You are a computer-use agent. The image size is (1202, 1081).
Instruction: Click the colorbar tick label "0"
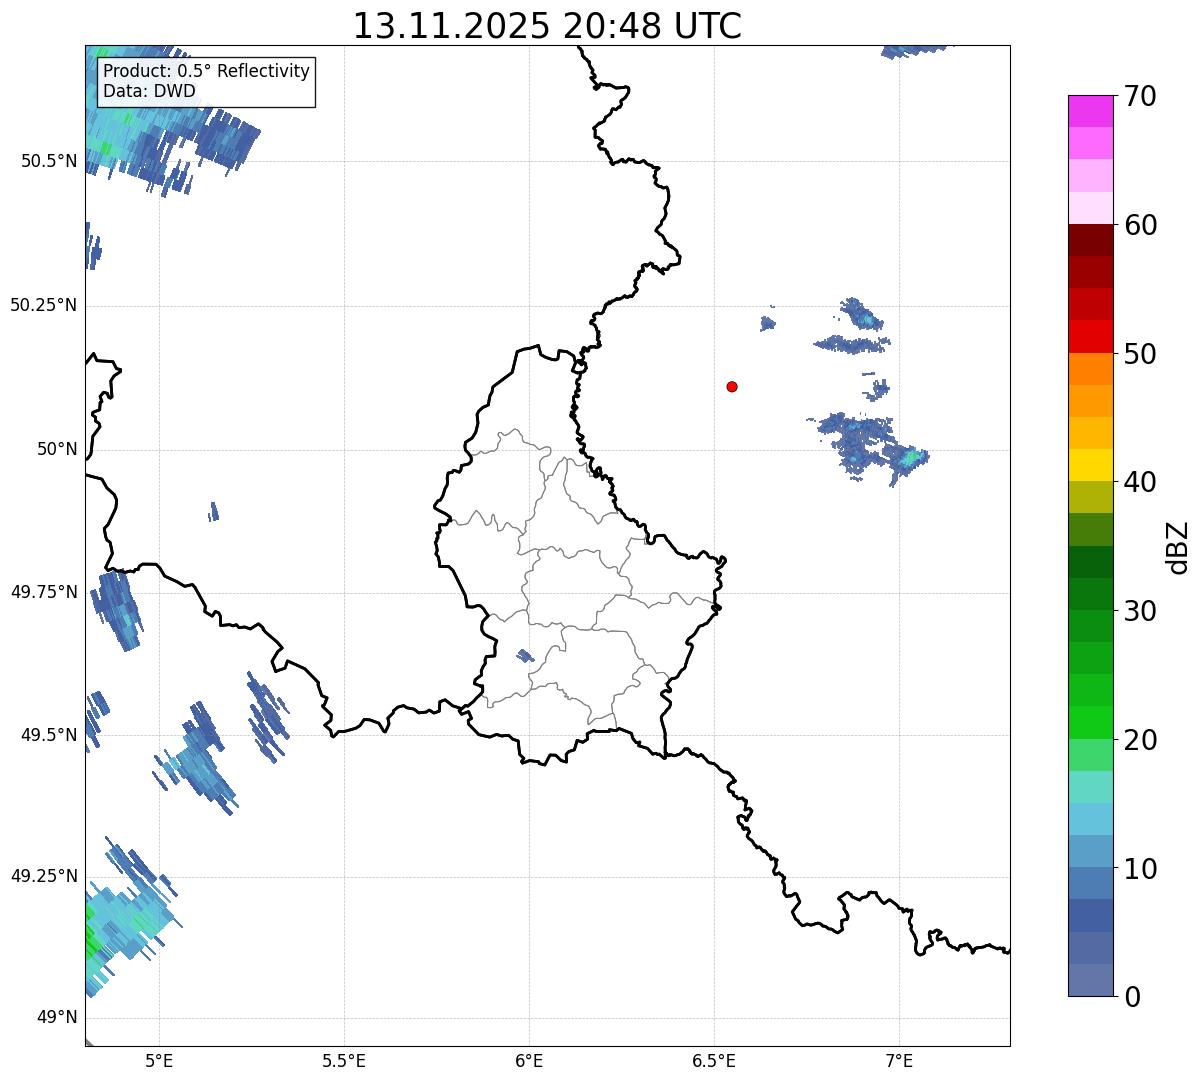(x=1132, y=997)
